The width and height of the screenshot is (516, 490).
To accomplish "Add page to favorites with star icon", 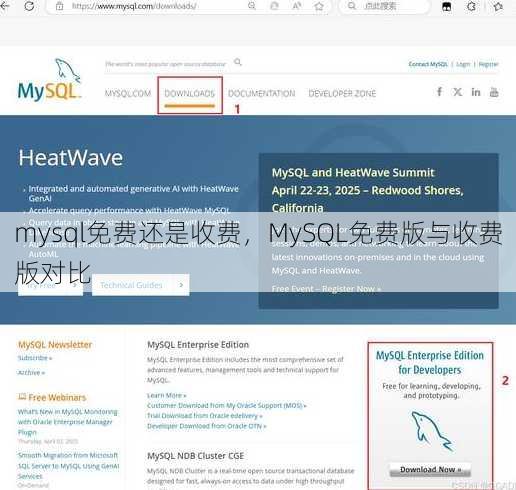I will 319,6.
